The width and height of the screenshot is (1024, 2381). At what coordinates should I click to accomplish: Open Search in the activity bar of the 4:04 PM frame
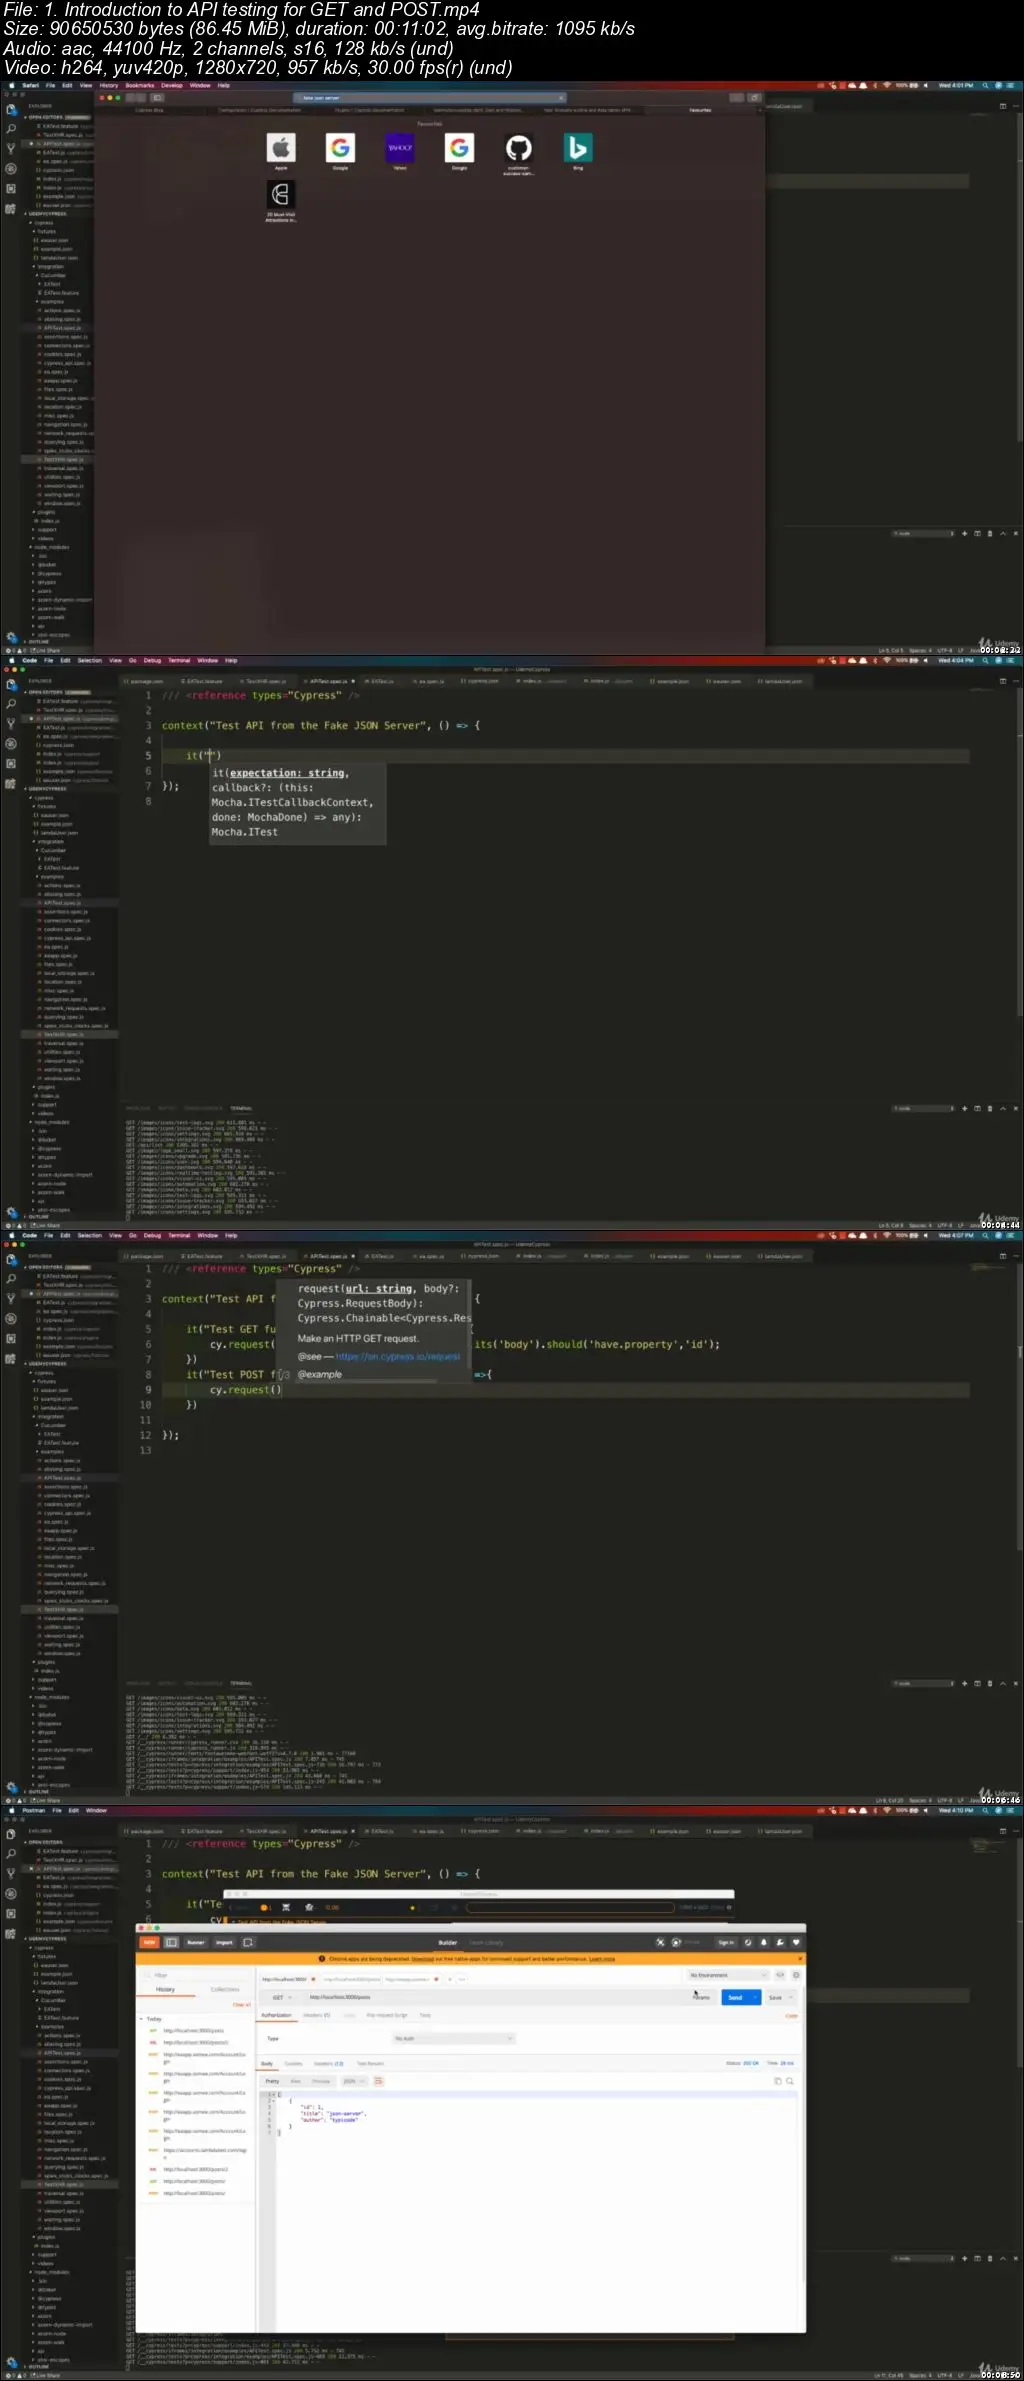click(x=11, y=704)
